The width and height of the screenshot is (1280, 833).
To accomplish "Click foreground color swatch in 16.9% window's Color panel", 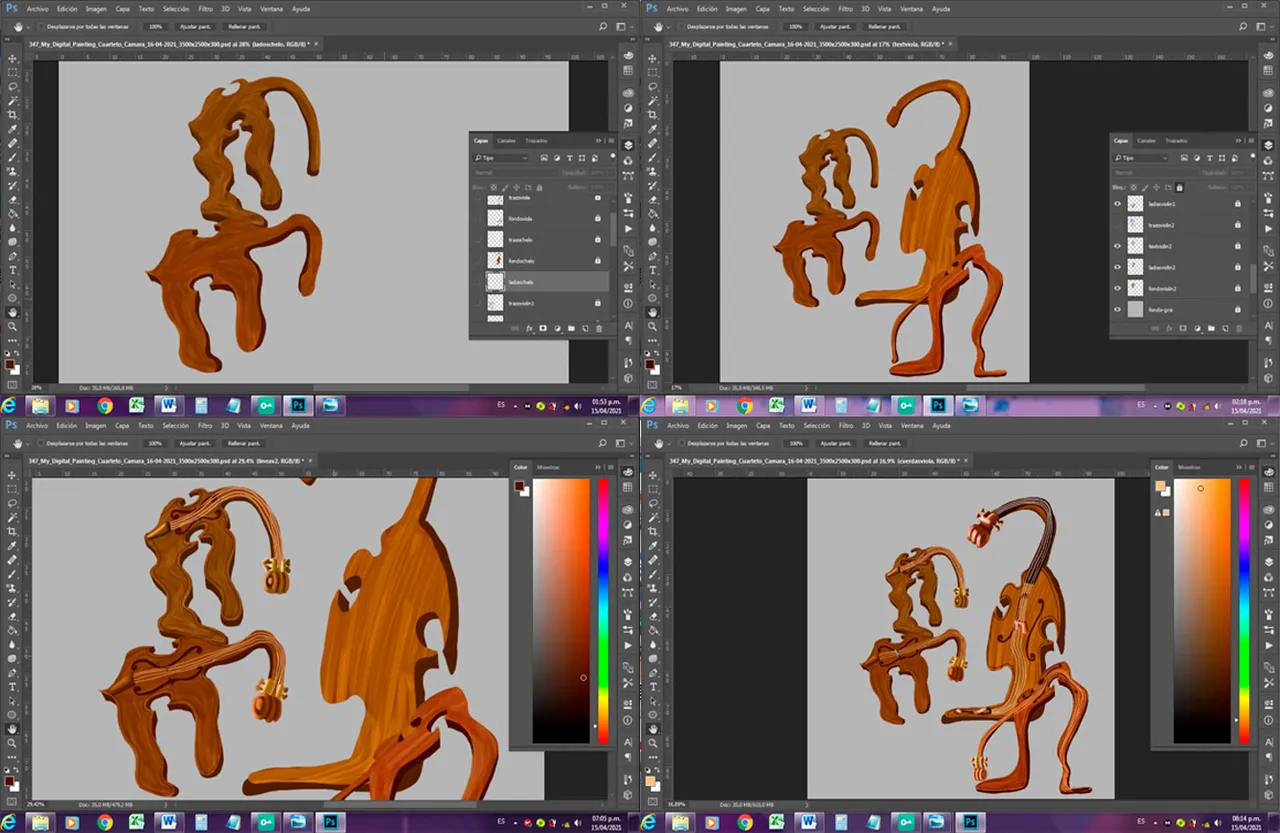I will [1160, 486].
